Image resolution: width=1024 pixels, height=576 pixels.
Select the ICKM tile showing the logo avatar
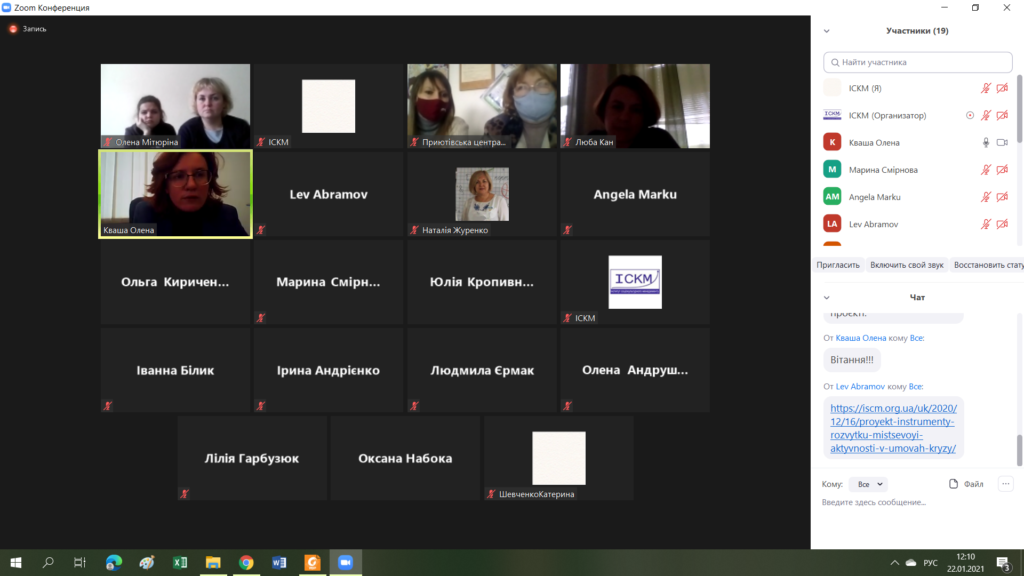635,282
